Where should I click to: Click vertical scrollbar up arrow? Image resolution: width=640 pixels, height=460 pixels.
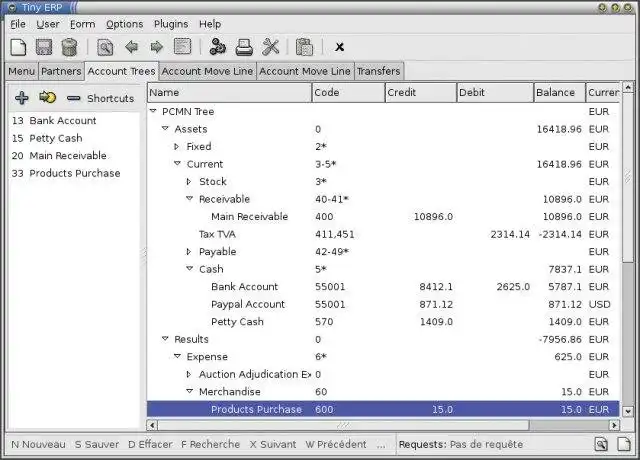pos(628,87)
